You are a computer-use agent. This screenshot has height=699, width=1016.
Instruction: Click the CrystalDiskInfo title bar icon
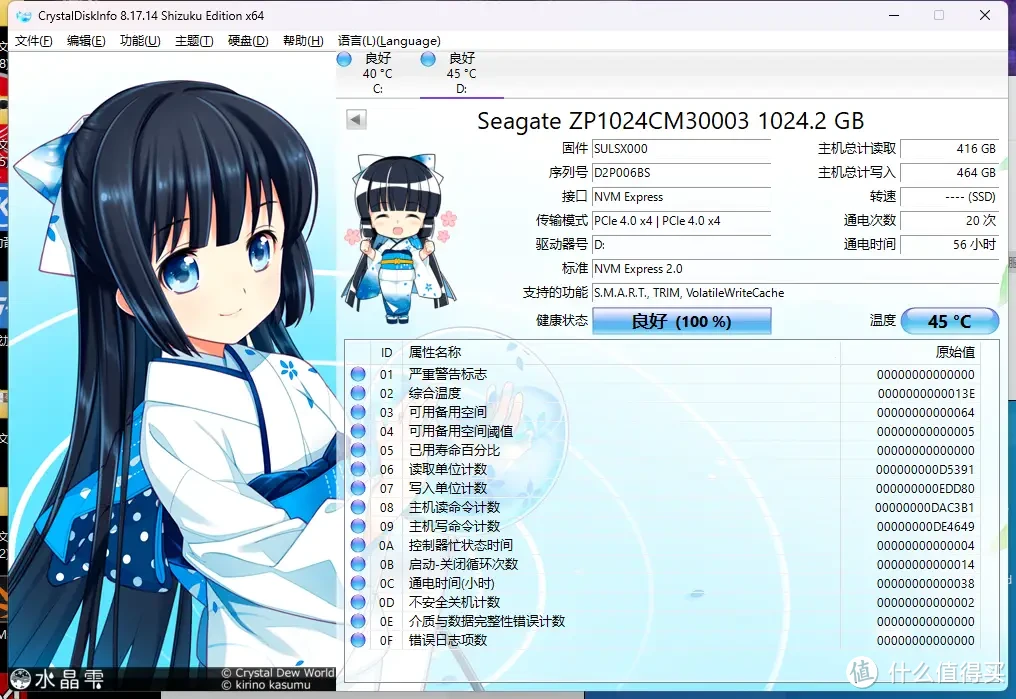click(x=23, y=16)
